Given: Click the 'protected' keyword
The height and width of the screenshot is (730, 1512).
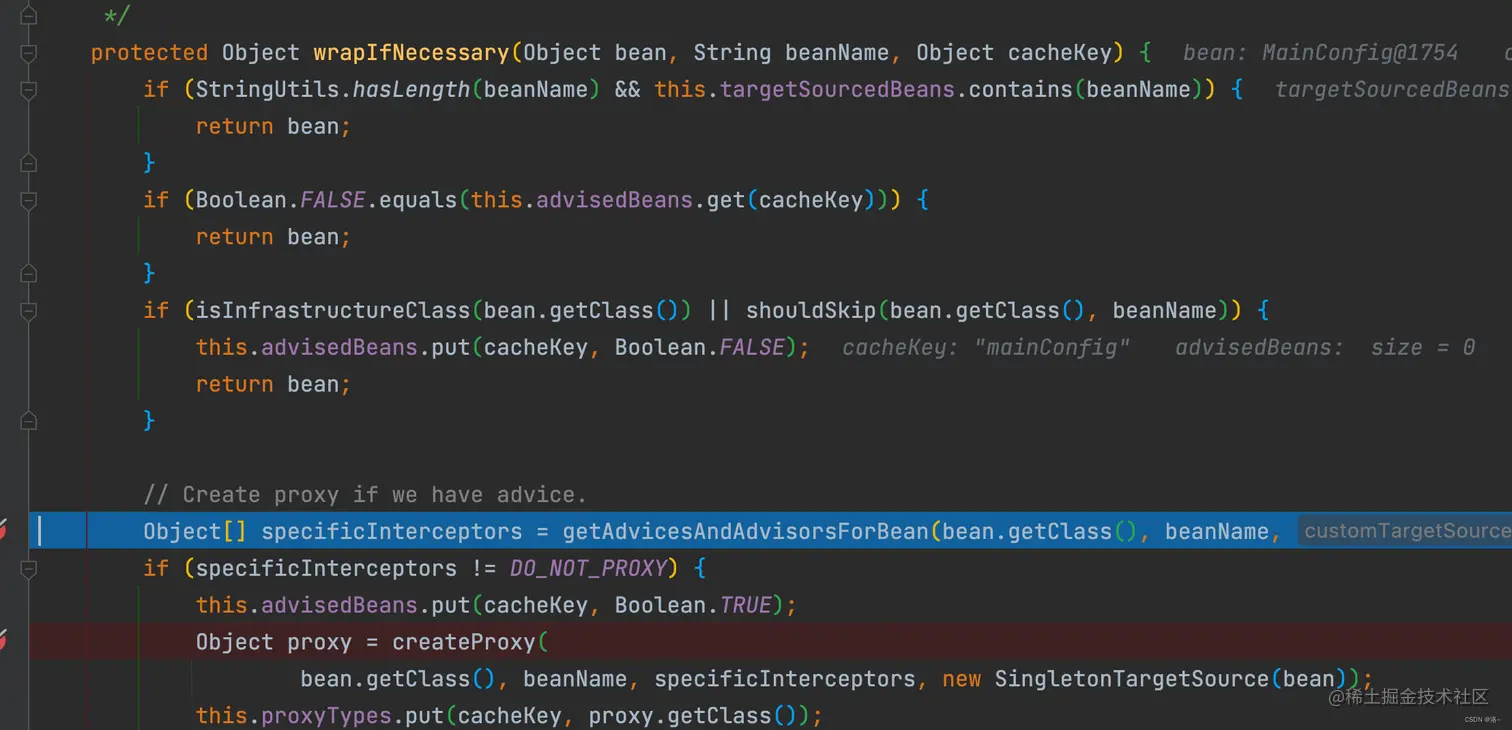Looking at the screenshot, I should [x=149, y=53].
